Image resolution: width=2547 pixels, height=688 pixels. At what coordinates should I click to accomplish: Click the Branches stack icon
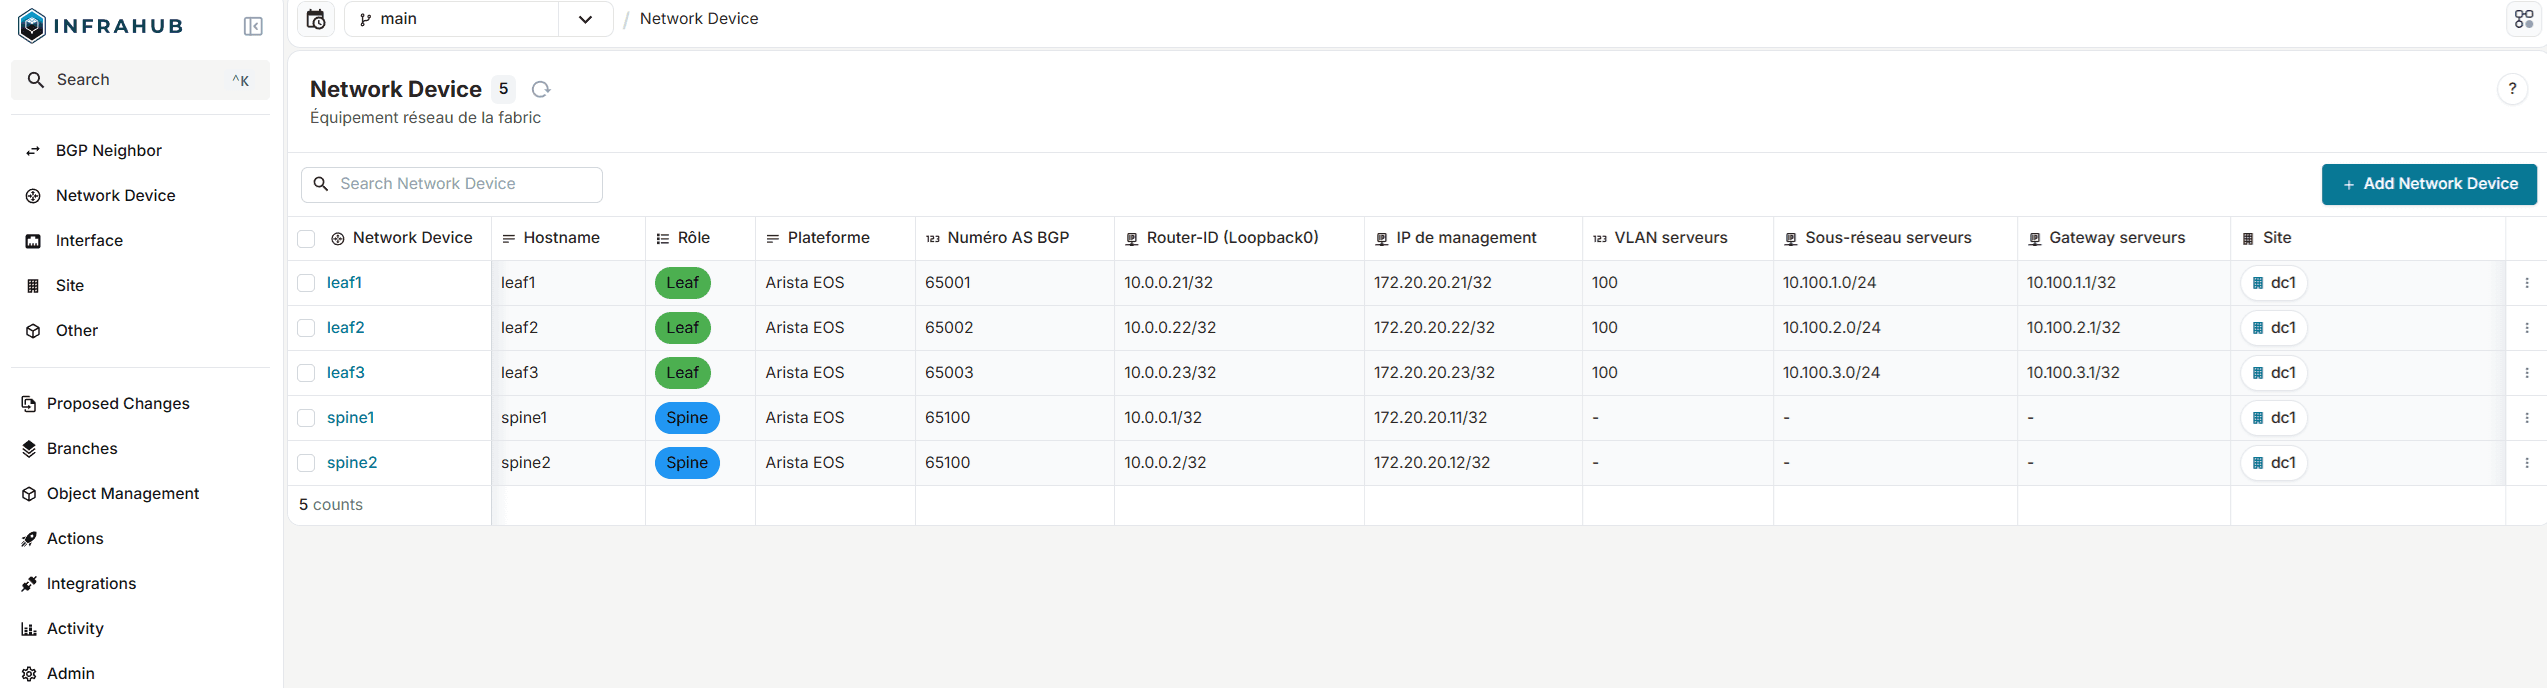29,449
